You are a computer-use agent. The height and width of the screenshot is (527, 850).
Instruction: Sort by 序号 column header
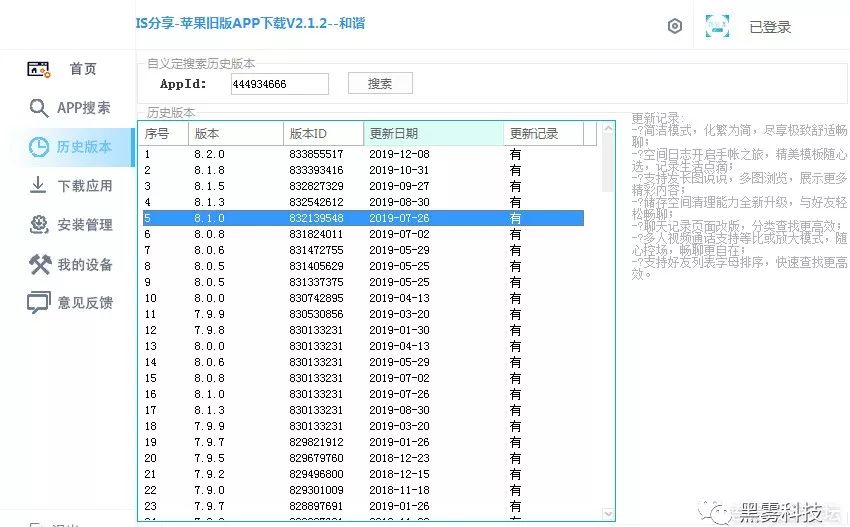pos(163,134)
